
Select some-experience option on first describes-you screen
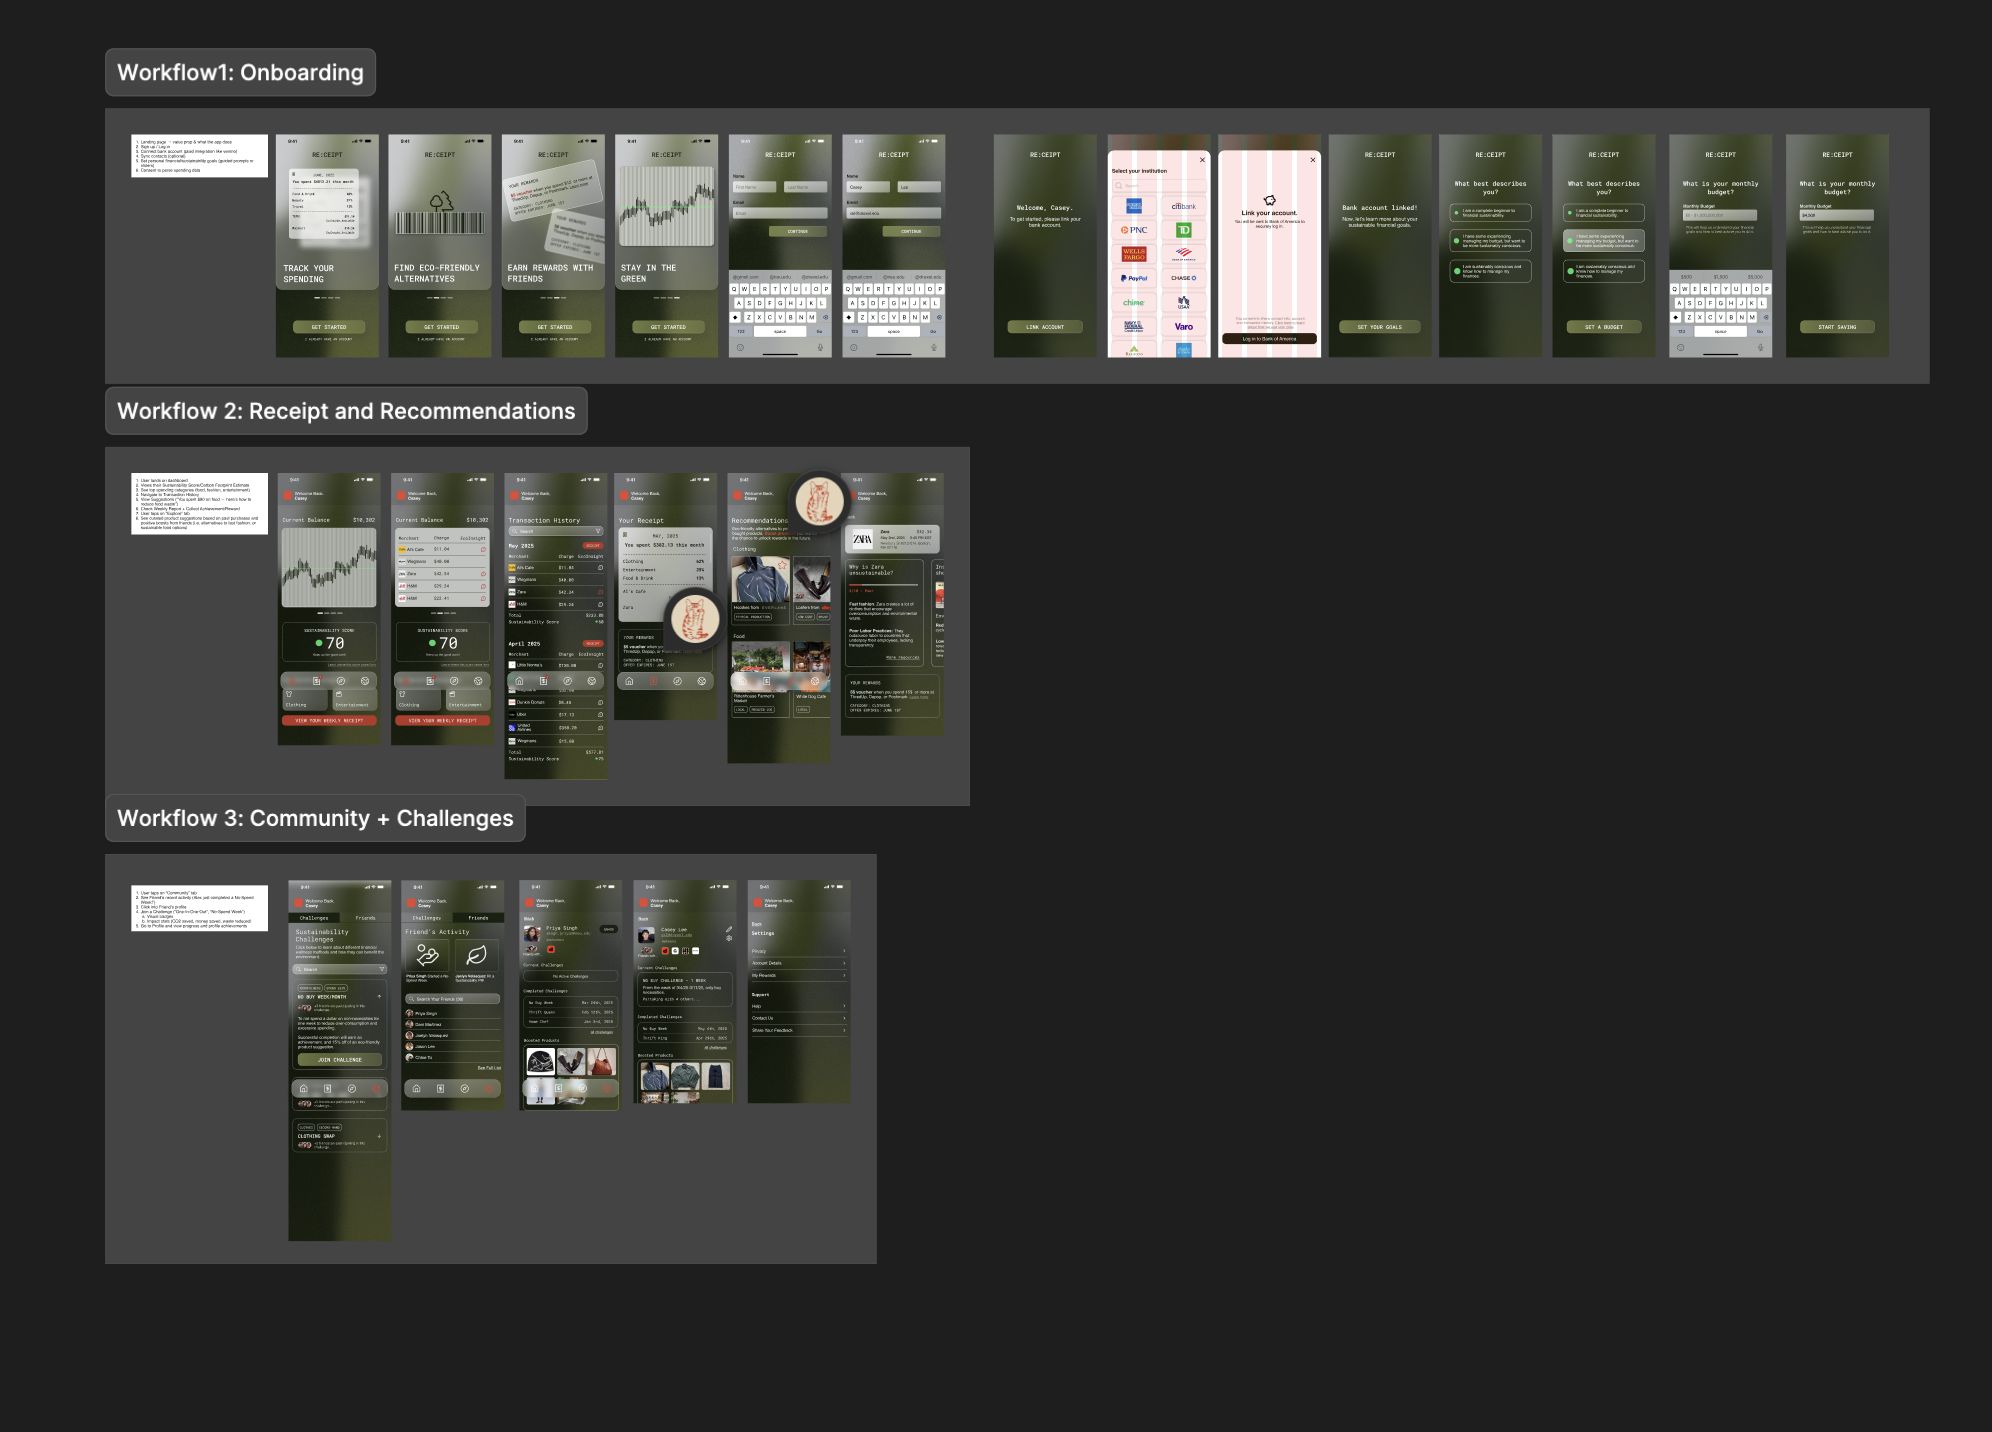tap(1490, 241)
